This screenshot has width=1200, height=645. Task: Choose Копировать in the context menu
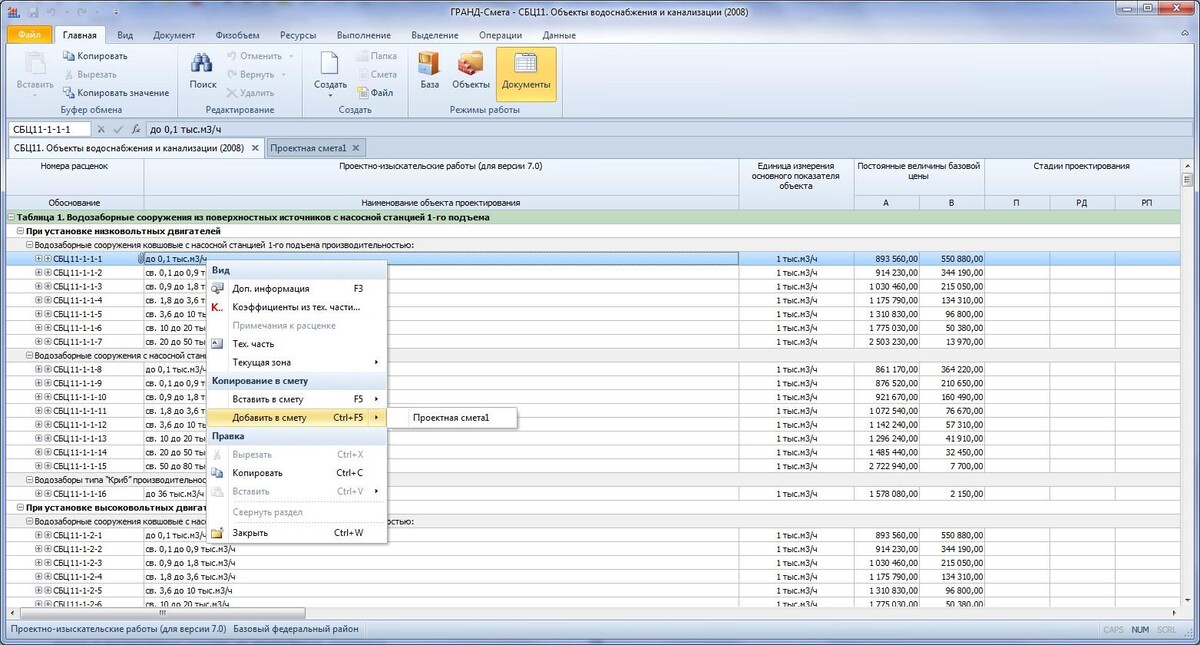296,472
